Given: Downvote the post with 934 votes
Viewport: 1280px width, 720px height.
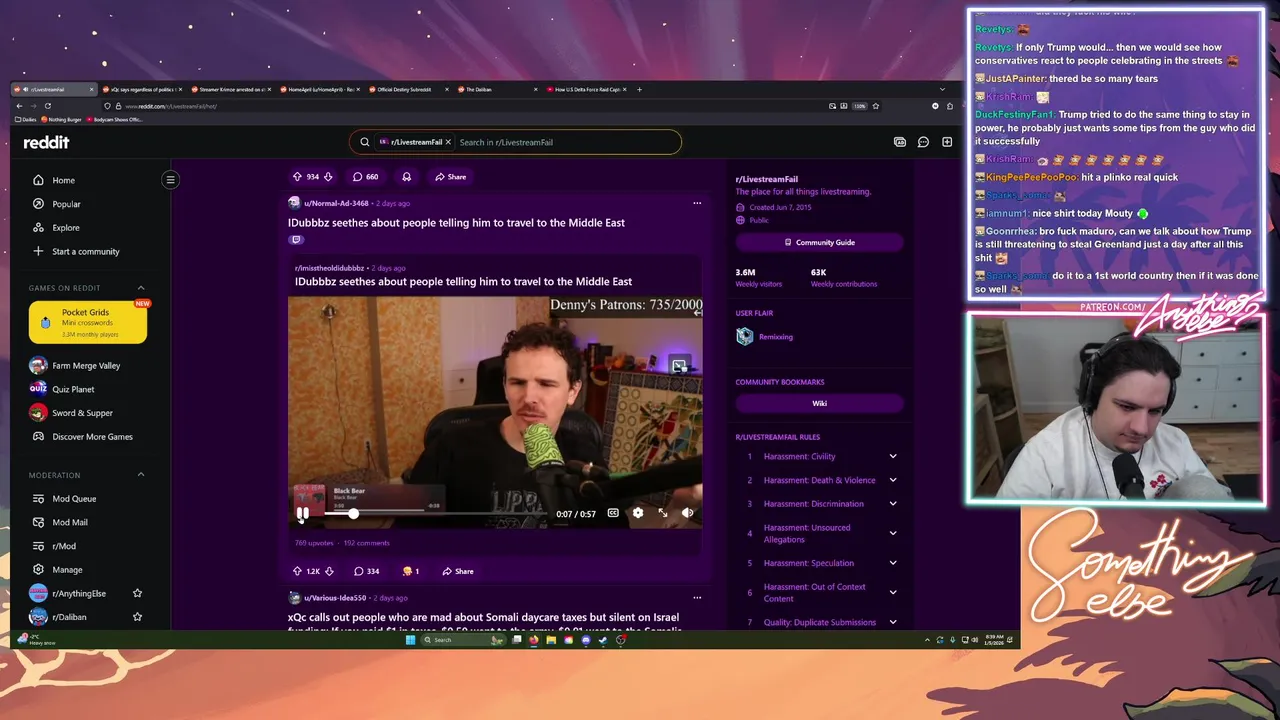Looking at the screenshot, I should tap(328, 177).
